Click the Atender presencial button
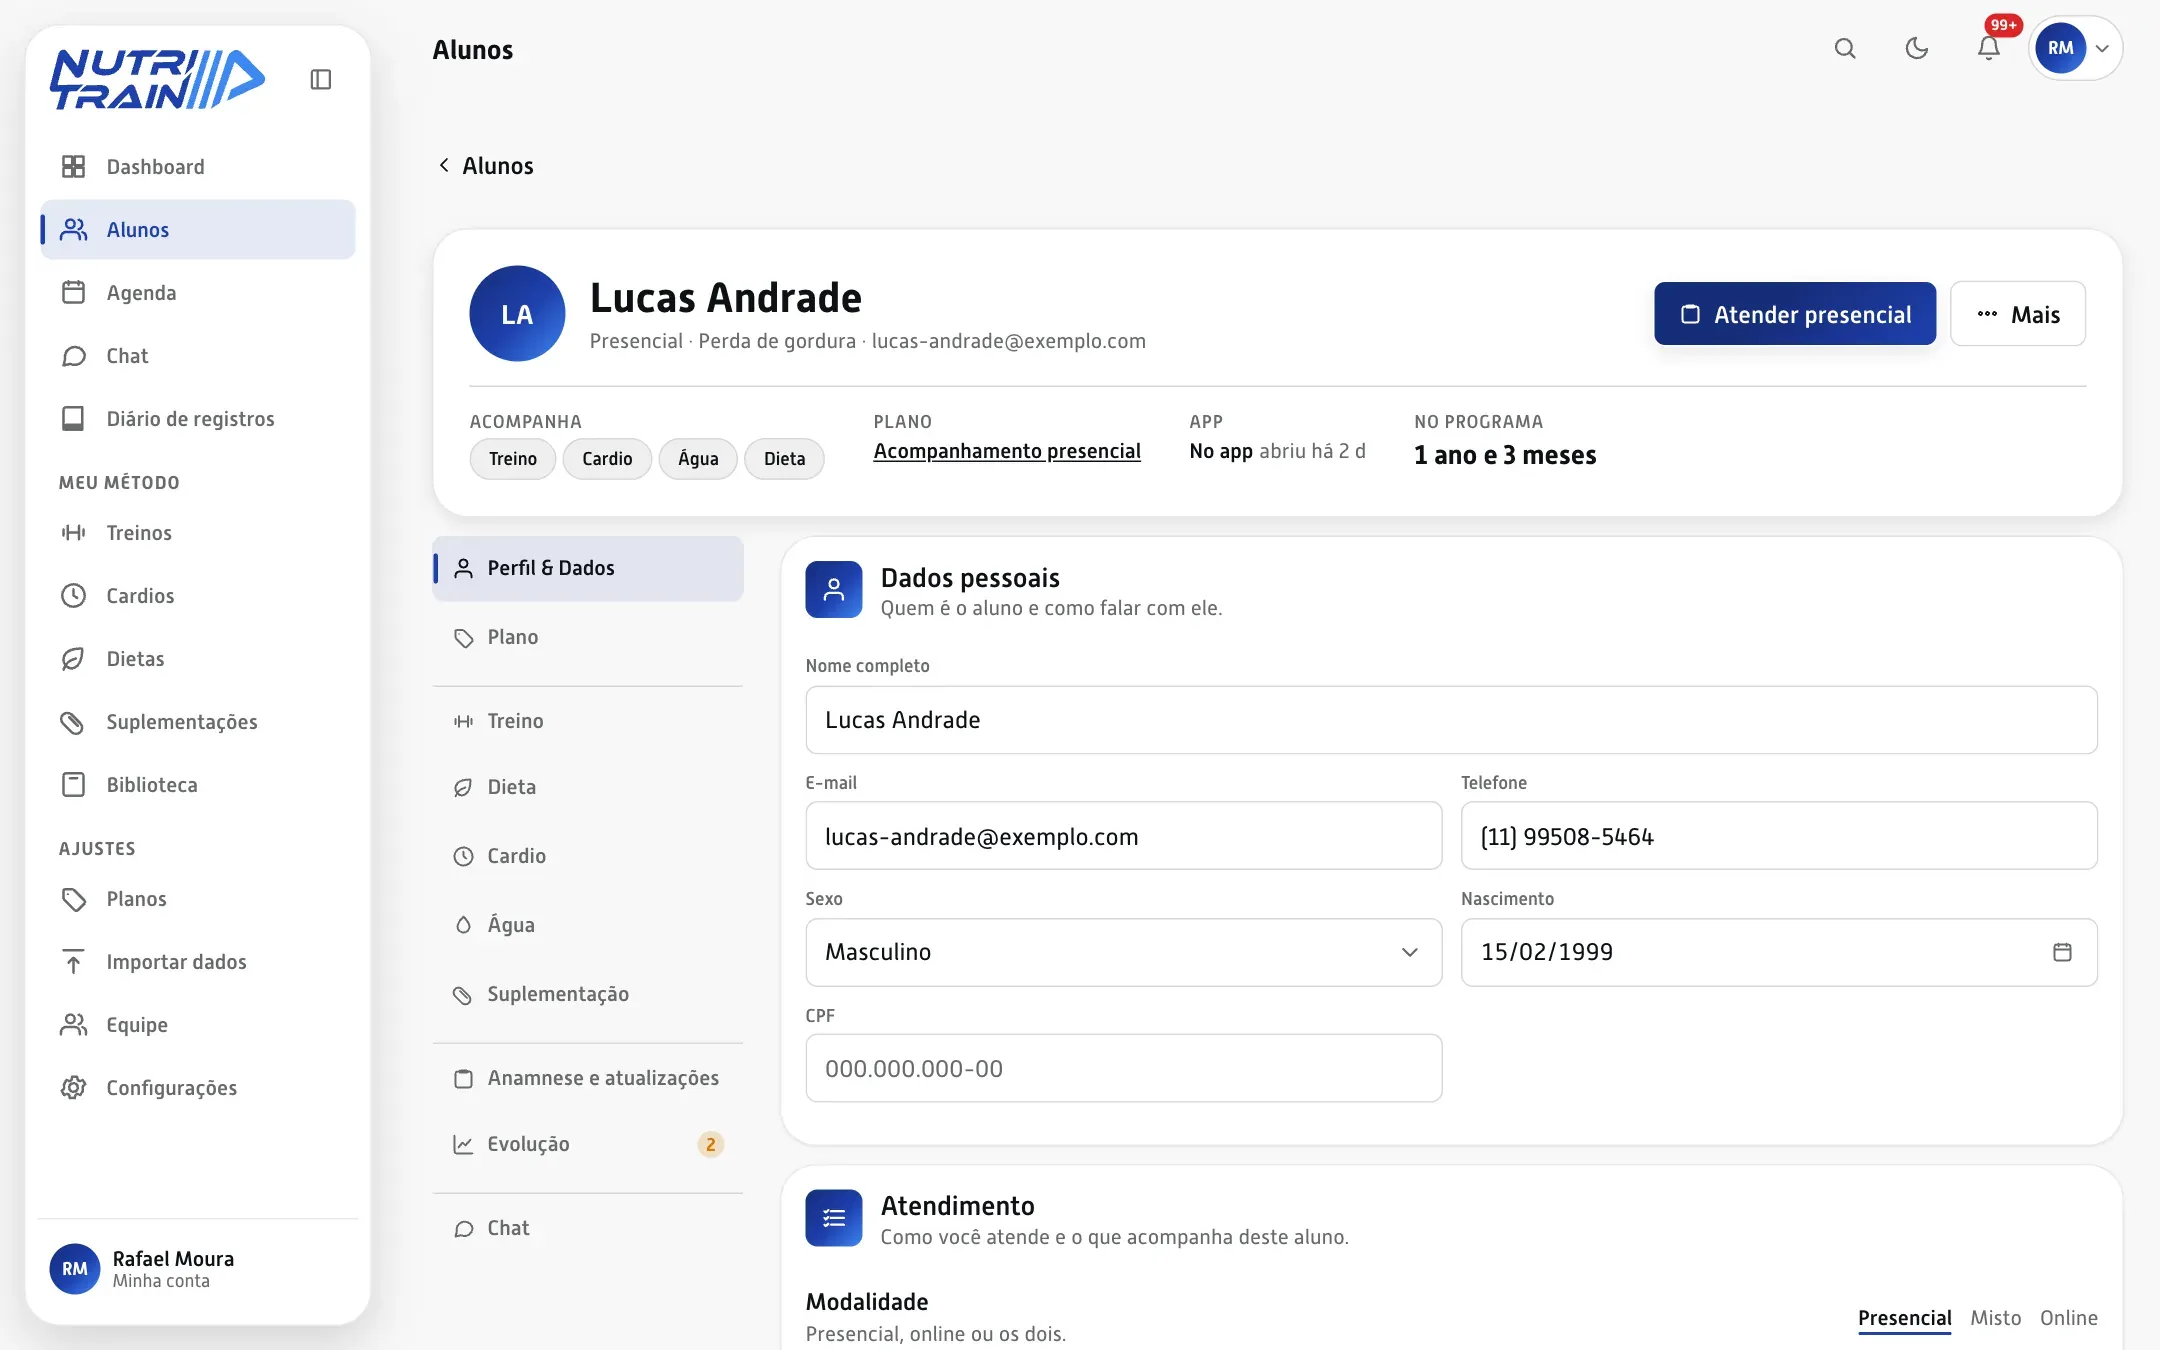 pyautogui.click(x=1795, y=314)
